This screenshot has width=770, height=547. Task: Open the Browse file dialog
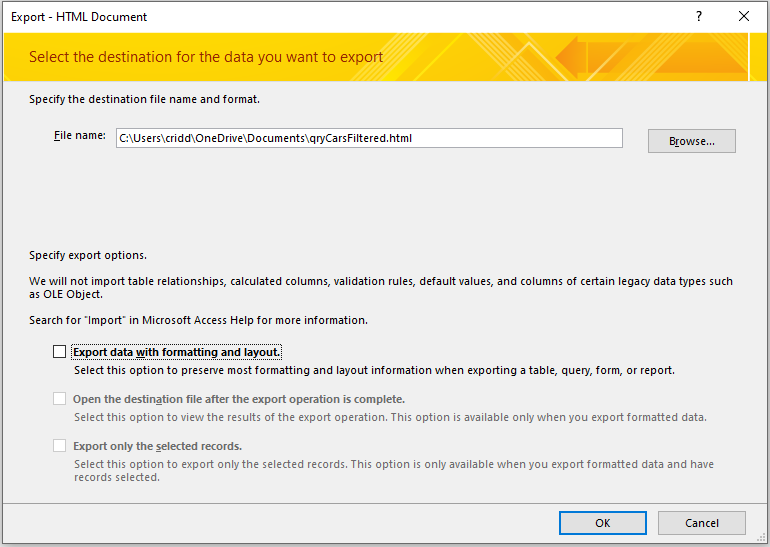pos(691,141)
